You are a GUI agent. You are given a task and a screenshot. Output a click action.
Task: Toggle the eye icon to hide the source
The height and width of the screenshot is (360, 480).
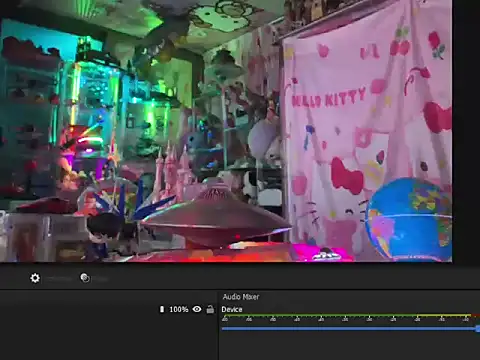click(x=197, y=309)
